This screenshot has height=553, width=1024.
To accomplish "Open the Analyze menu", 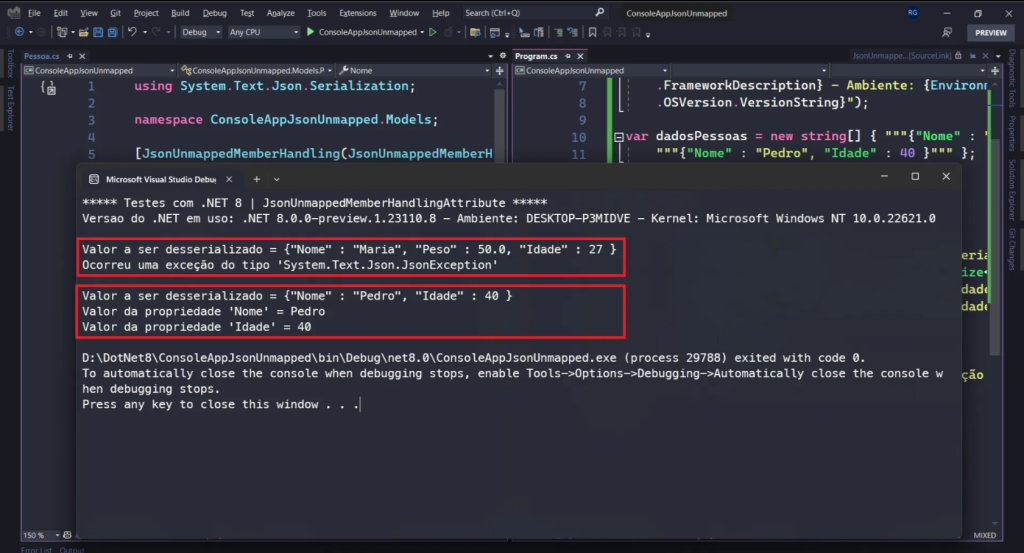I will click(x=281, y=12).
